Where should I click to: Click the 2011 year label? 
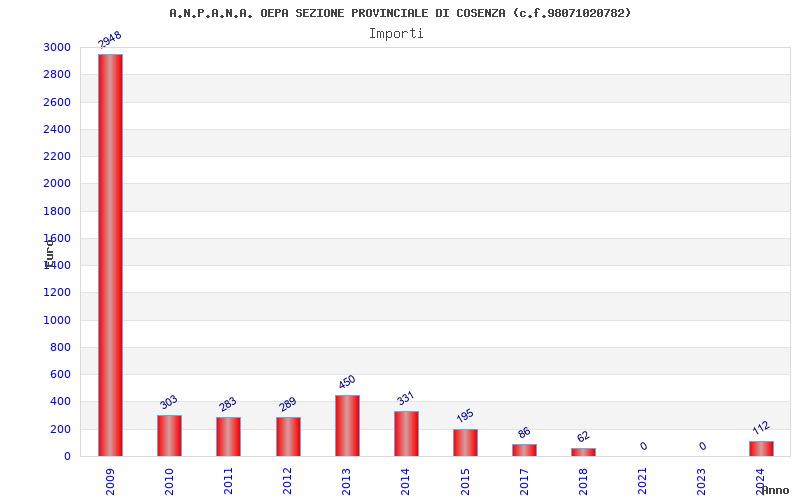point(228,481)
